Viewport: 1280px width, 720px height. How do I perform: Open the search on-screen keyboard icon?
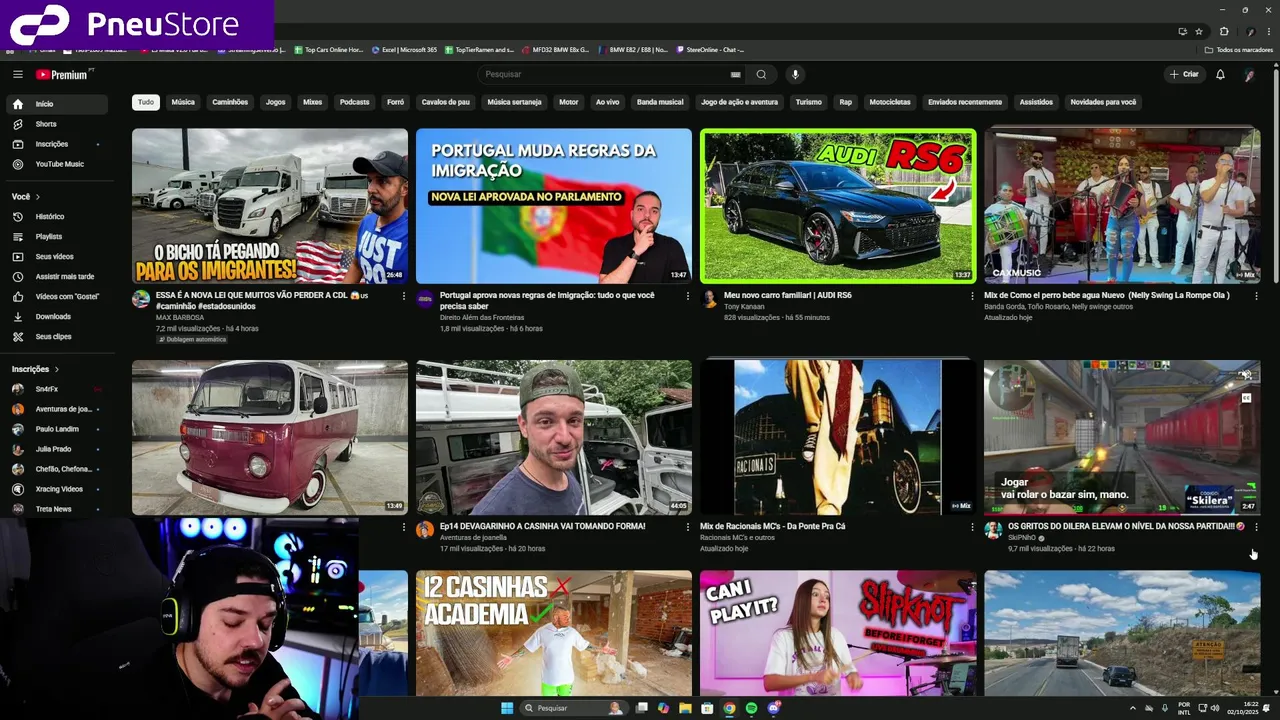click(x=736, y=74)
